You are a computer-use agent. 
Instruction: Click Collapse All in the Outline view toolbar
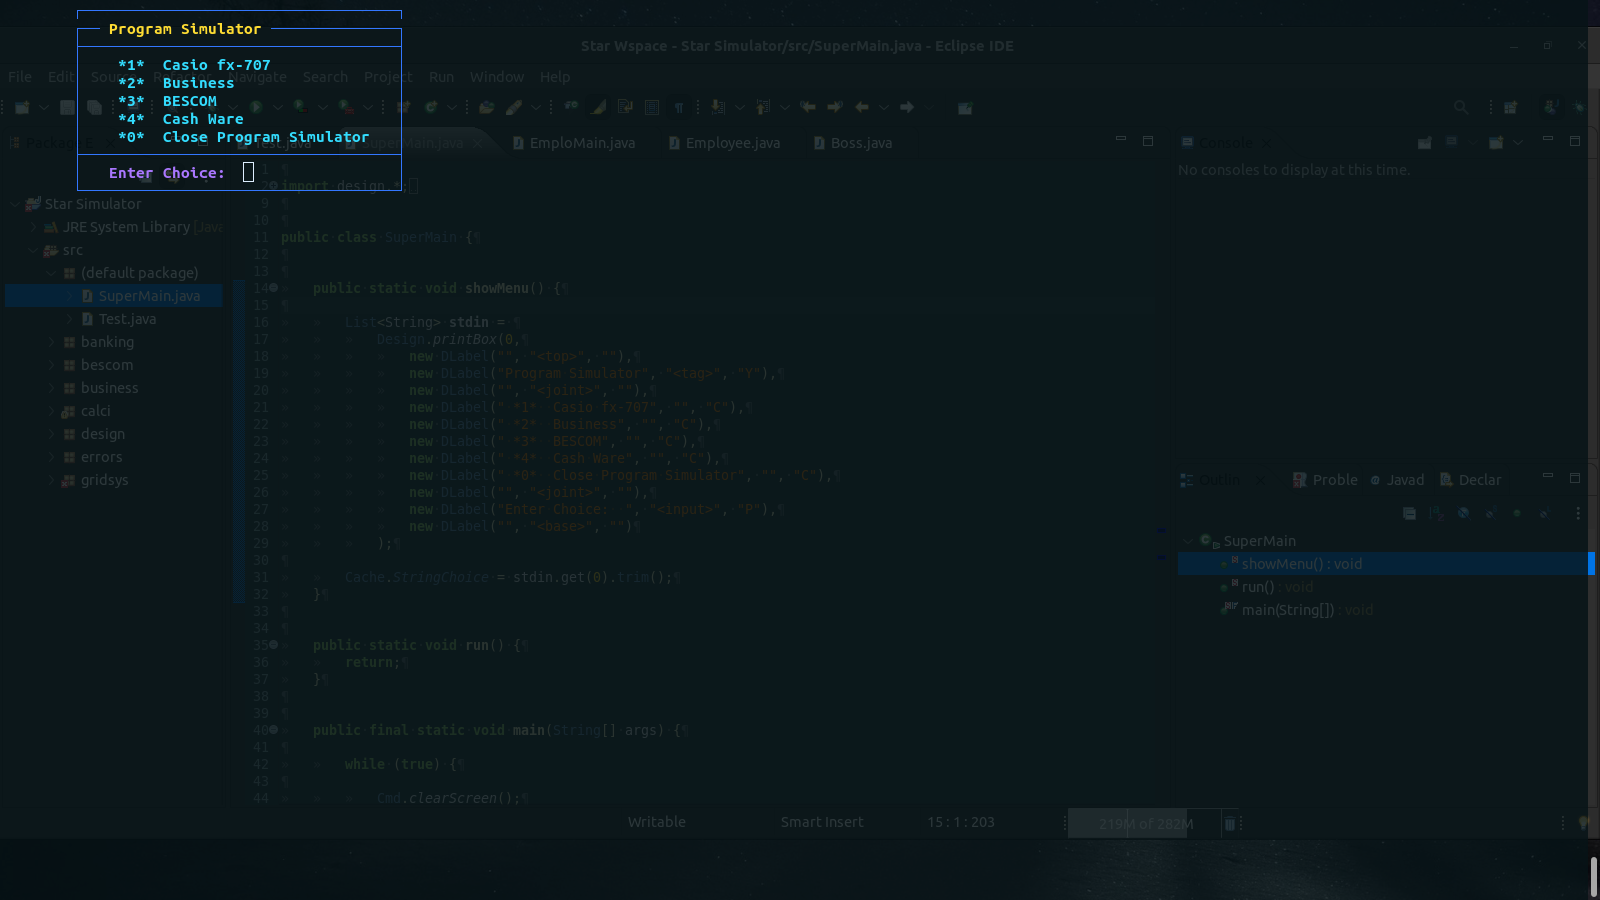pos(1410,513)
